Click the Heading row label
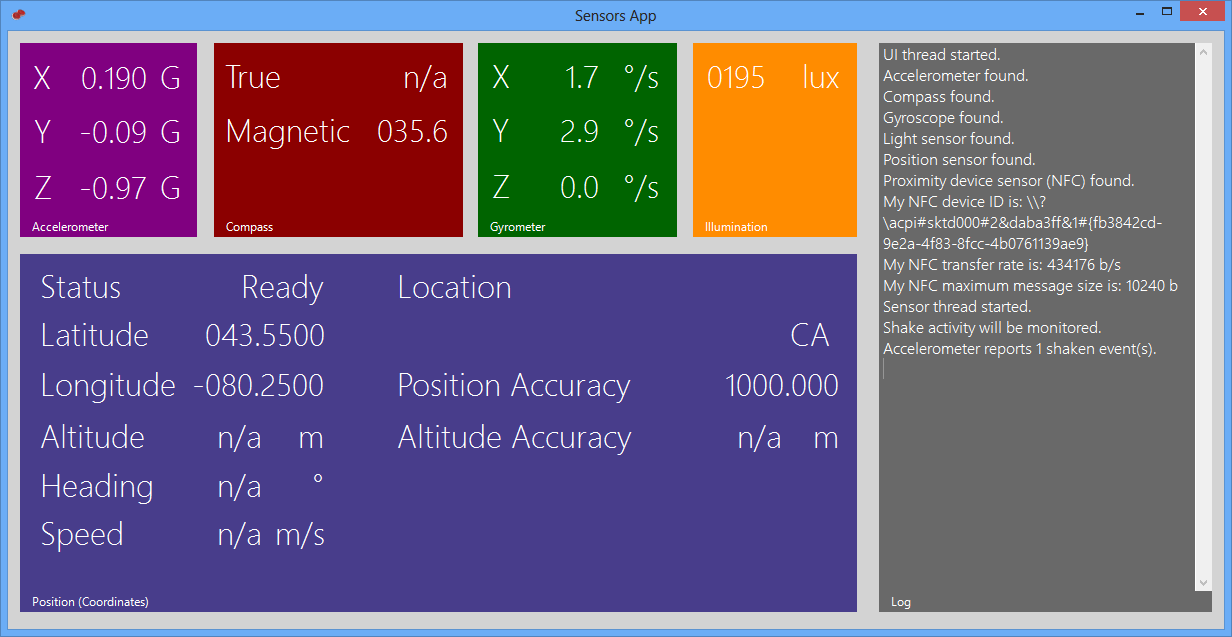The height and width of the screenshot is (637, 1232). coord(97,488)
